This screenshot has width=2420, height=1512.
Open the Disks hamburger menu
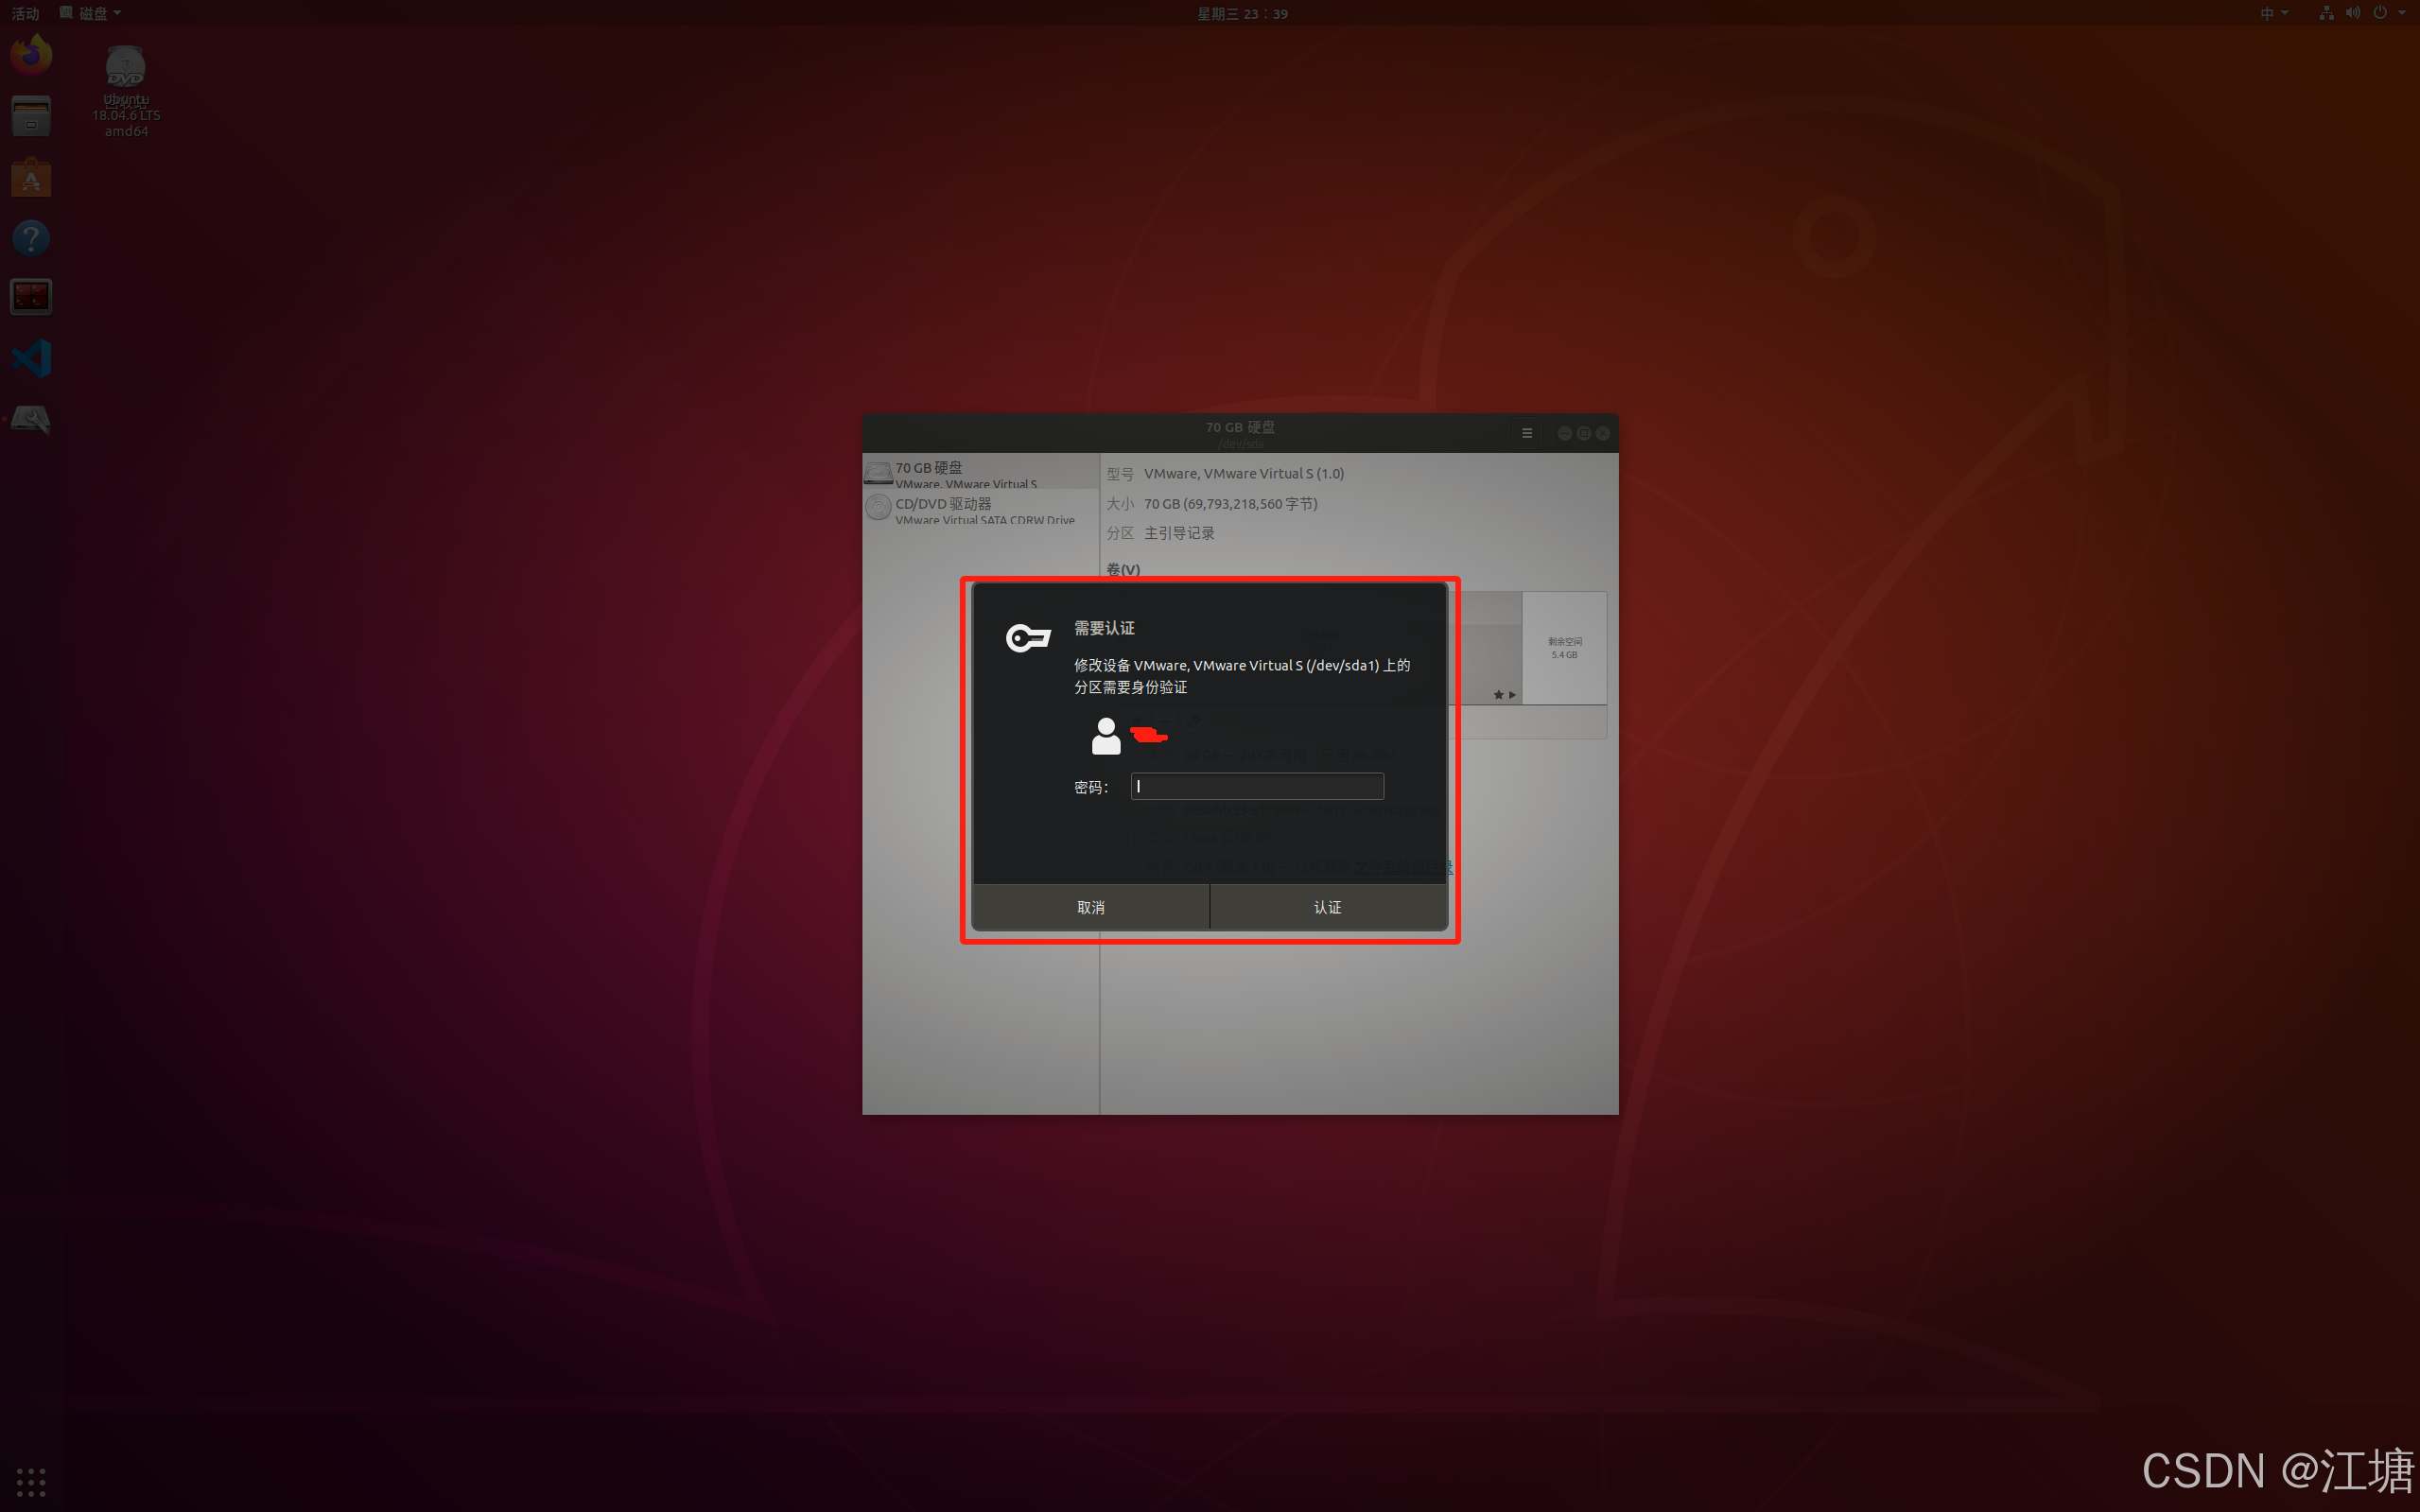(1526, 433)
